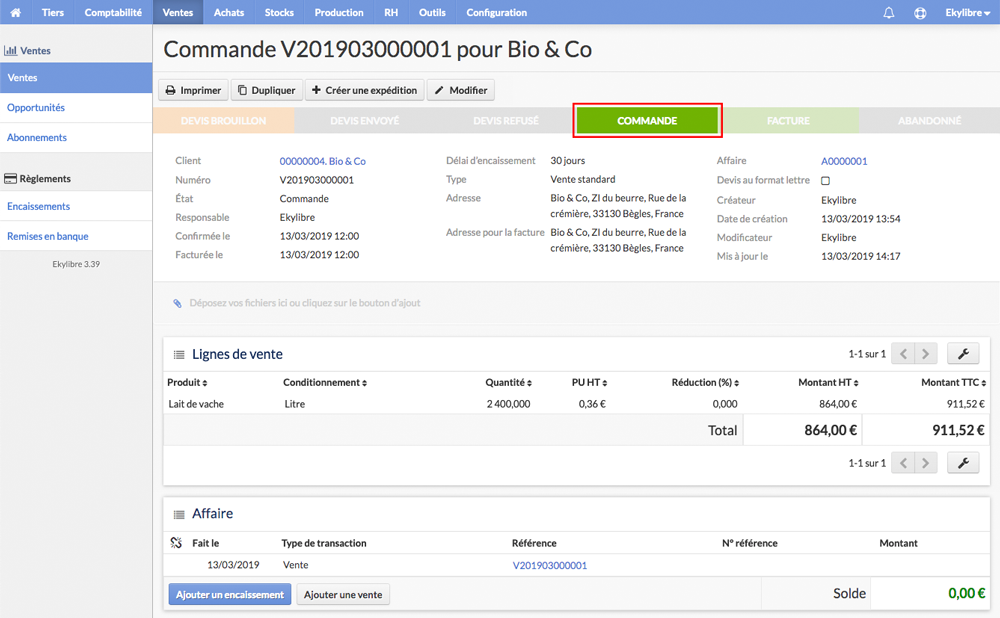1000x618 pixels.
Task: Sort table by Quantité column
Action: click(x=508, y=383)
